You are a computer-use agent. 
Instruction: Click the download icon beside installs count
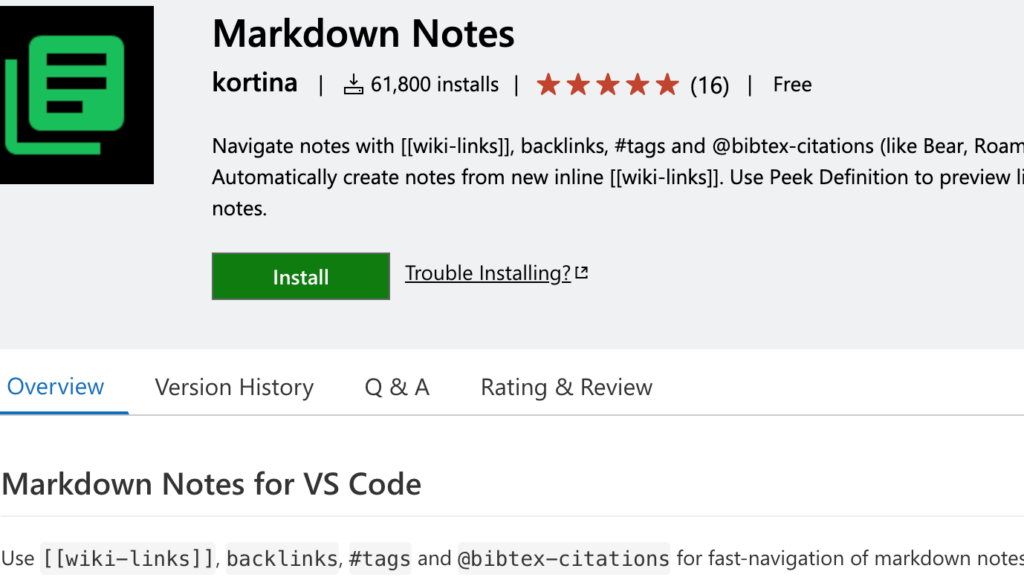tap(353, 85)
